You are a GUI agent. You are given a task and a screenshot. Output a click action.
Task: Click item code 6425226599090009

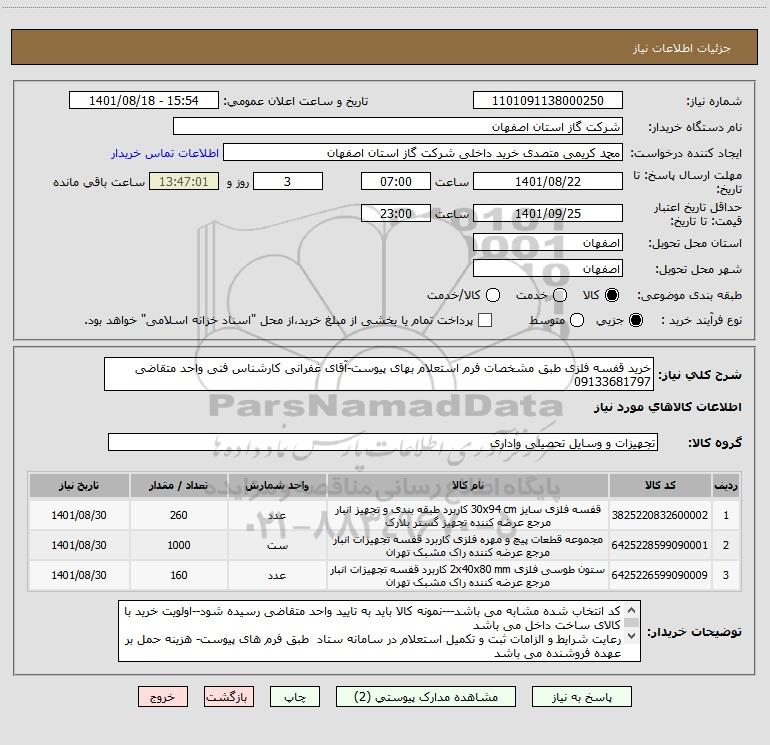coord(660,575)
